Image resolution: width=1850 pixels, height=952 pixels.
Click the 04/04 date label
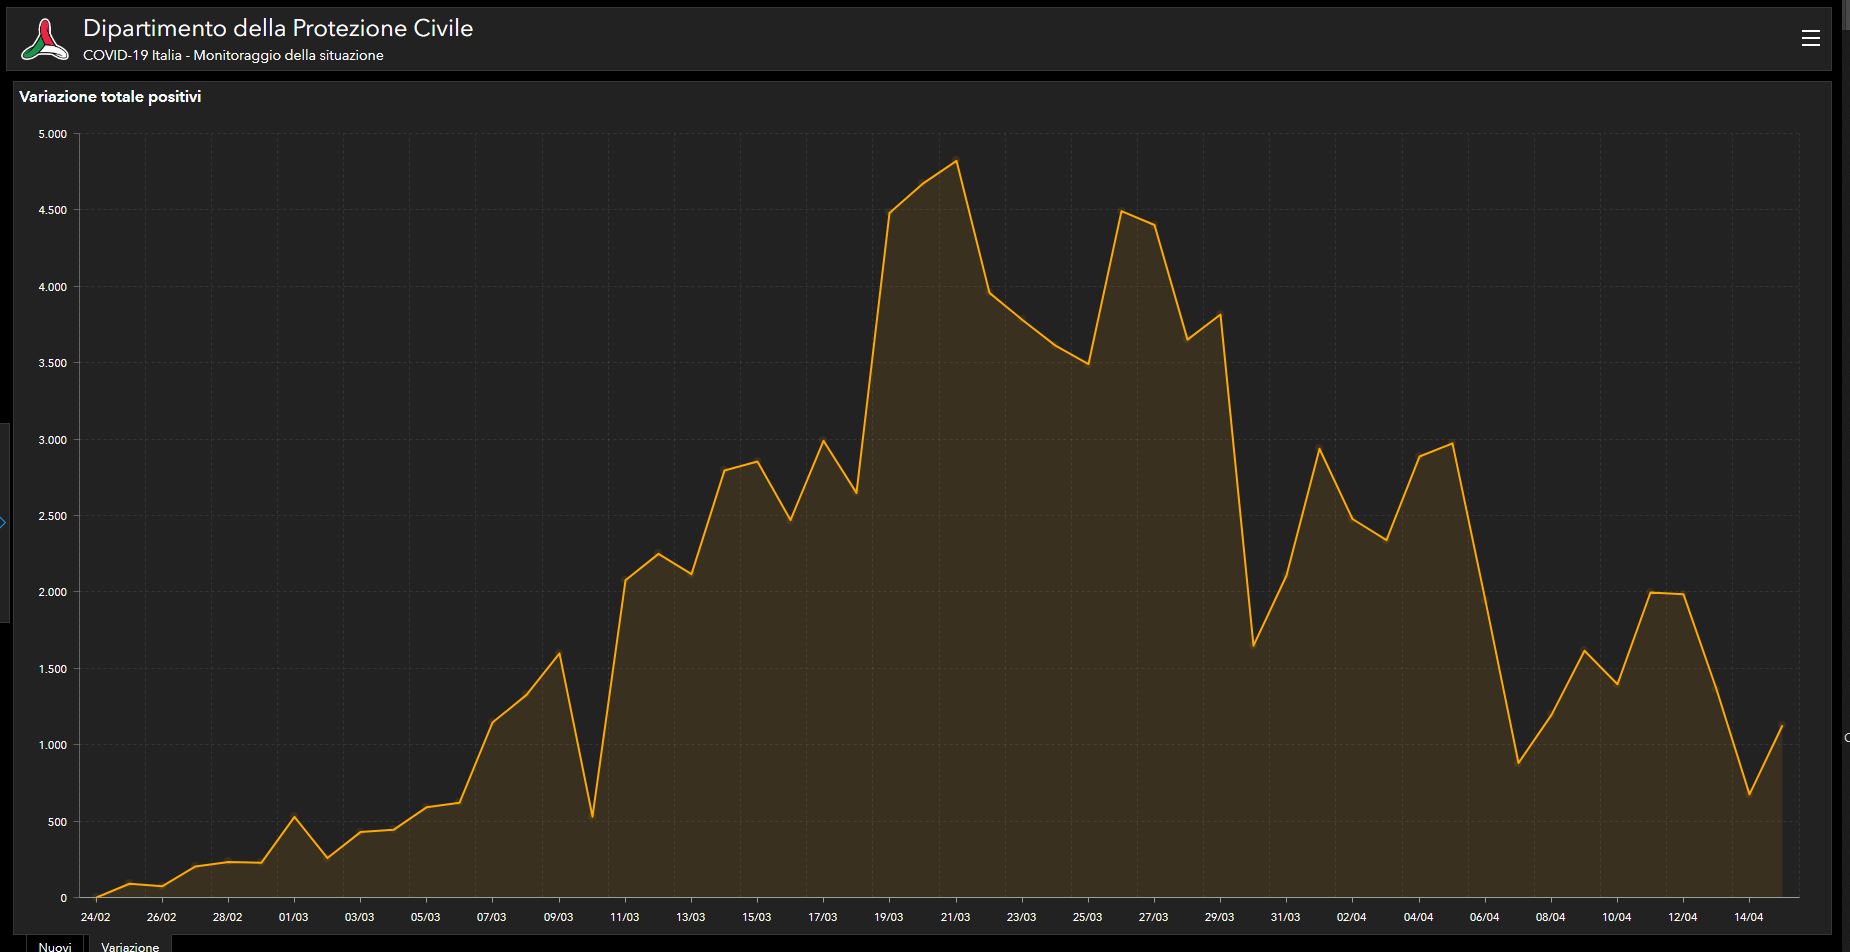(1418, 917)
